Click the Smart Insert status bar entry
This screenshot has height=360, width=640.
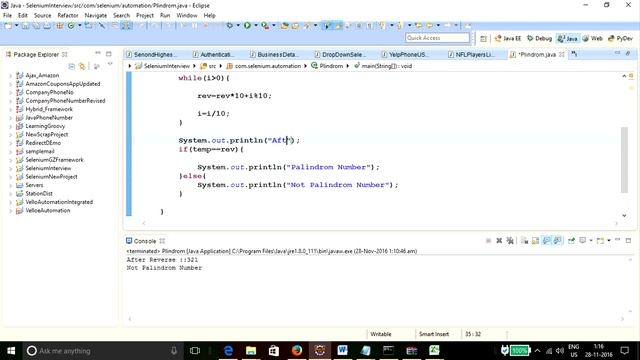[x=433, y=334]
